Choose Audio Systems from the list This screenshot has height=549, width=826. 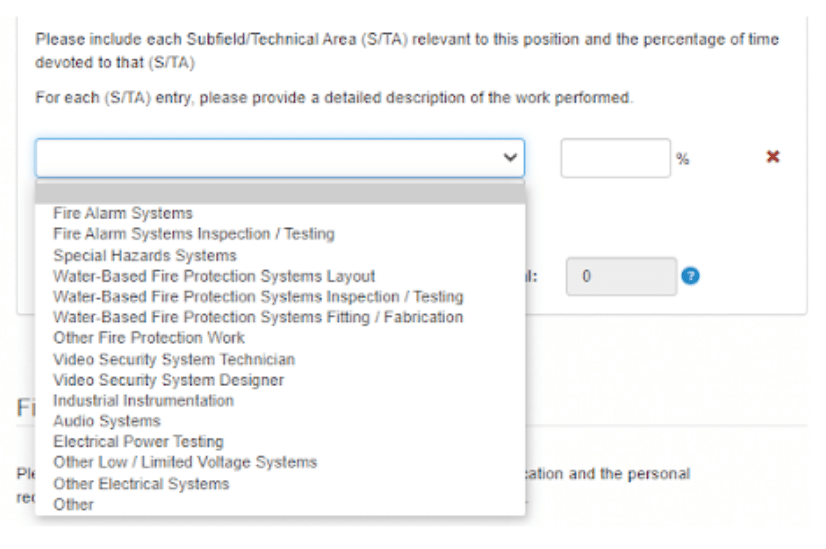point(106,421)
